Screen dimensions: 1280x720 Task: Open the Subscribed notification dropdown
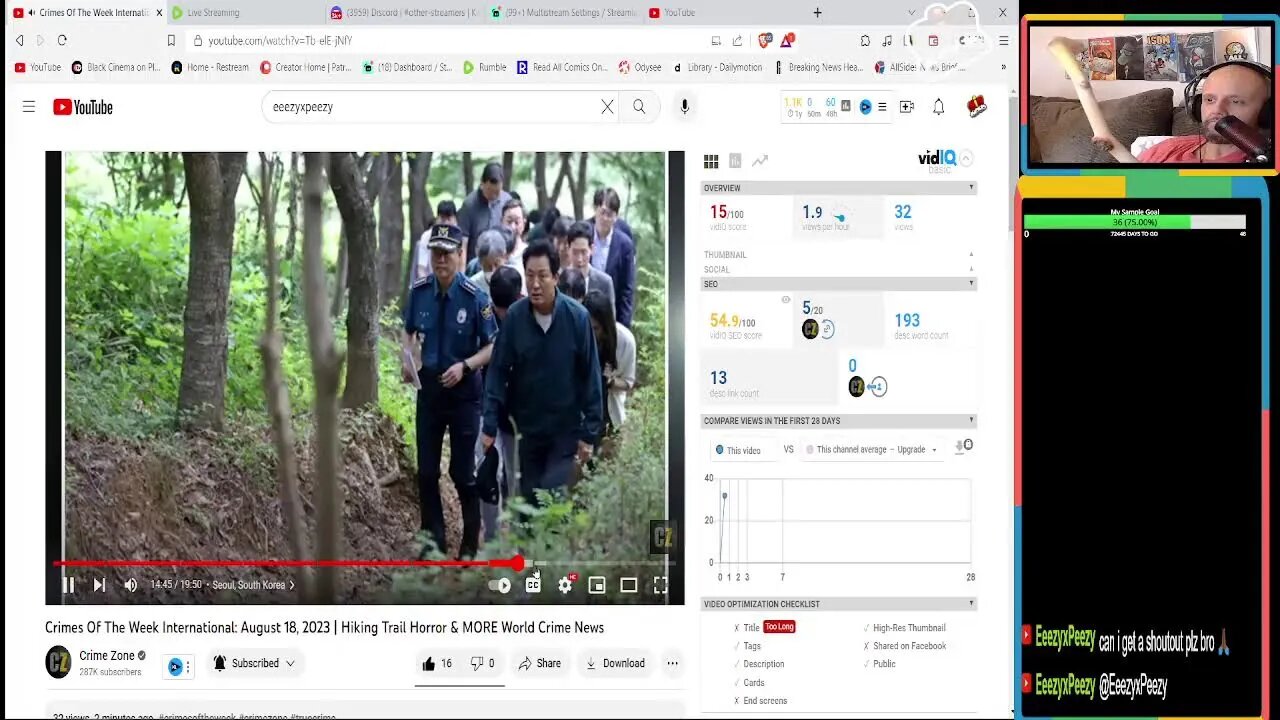click(254, 663)
